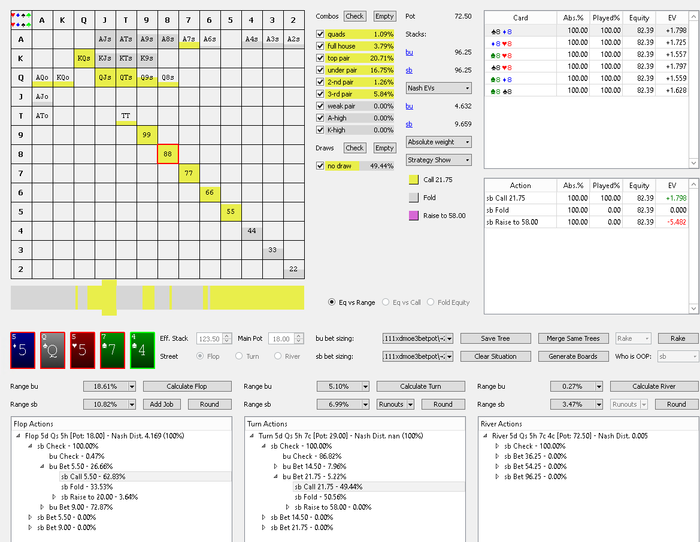Click the Merge Same Trees button

pyautogui.click(x=573, y=338)
